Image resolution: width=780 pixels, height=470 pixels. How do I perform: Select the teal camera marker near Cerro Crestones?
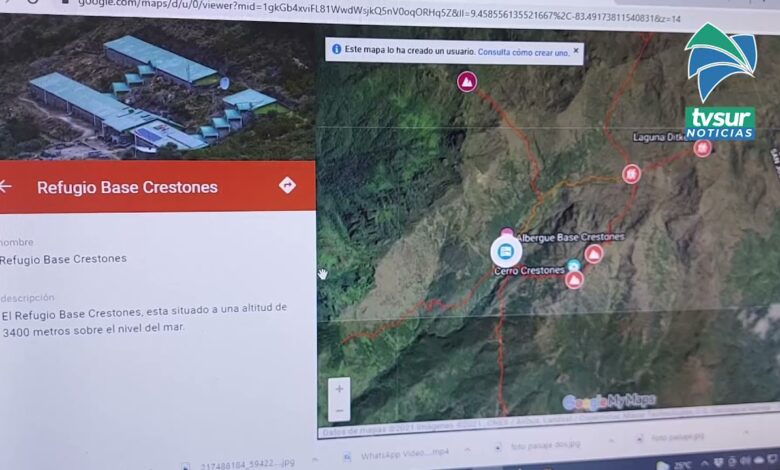pos(574,265)
